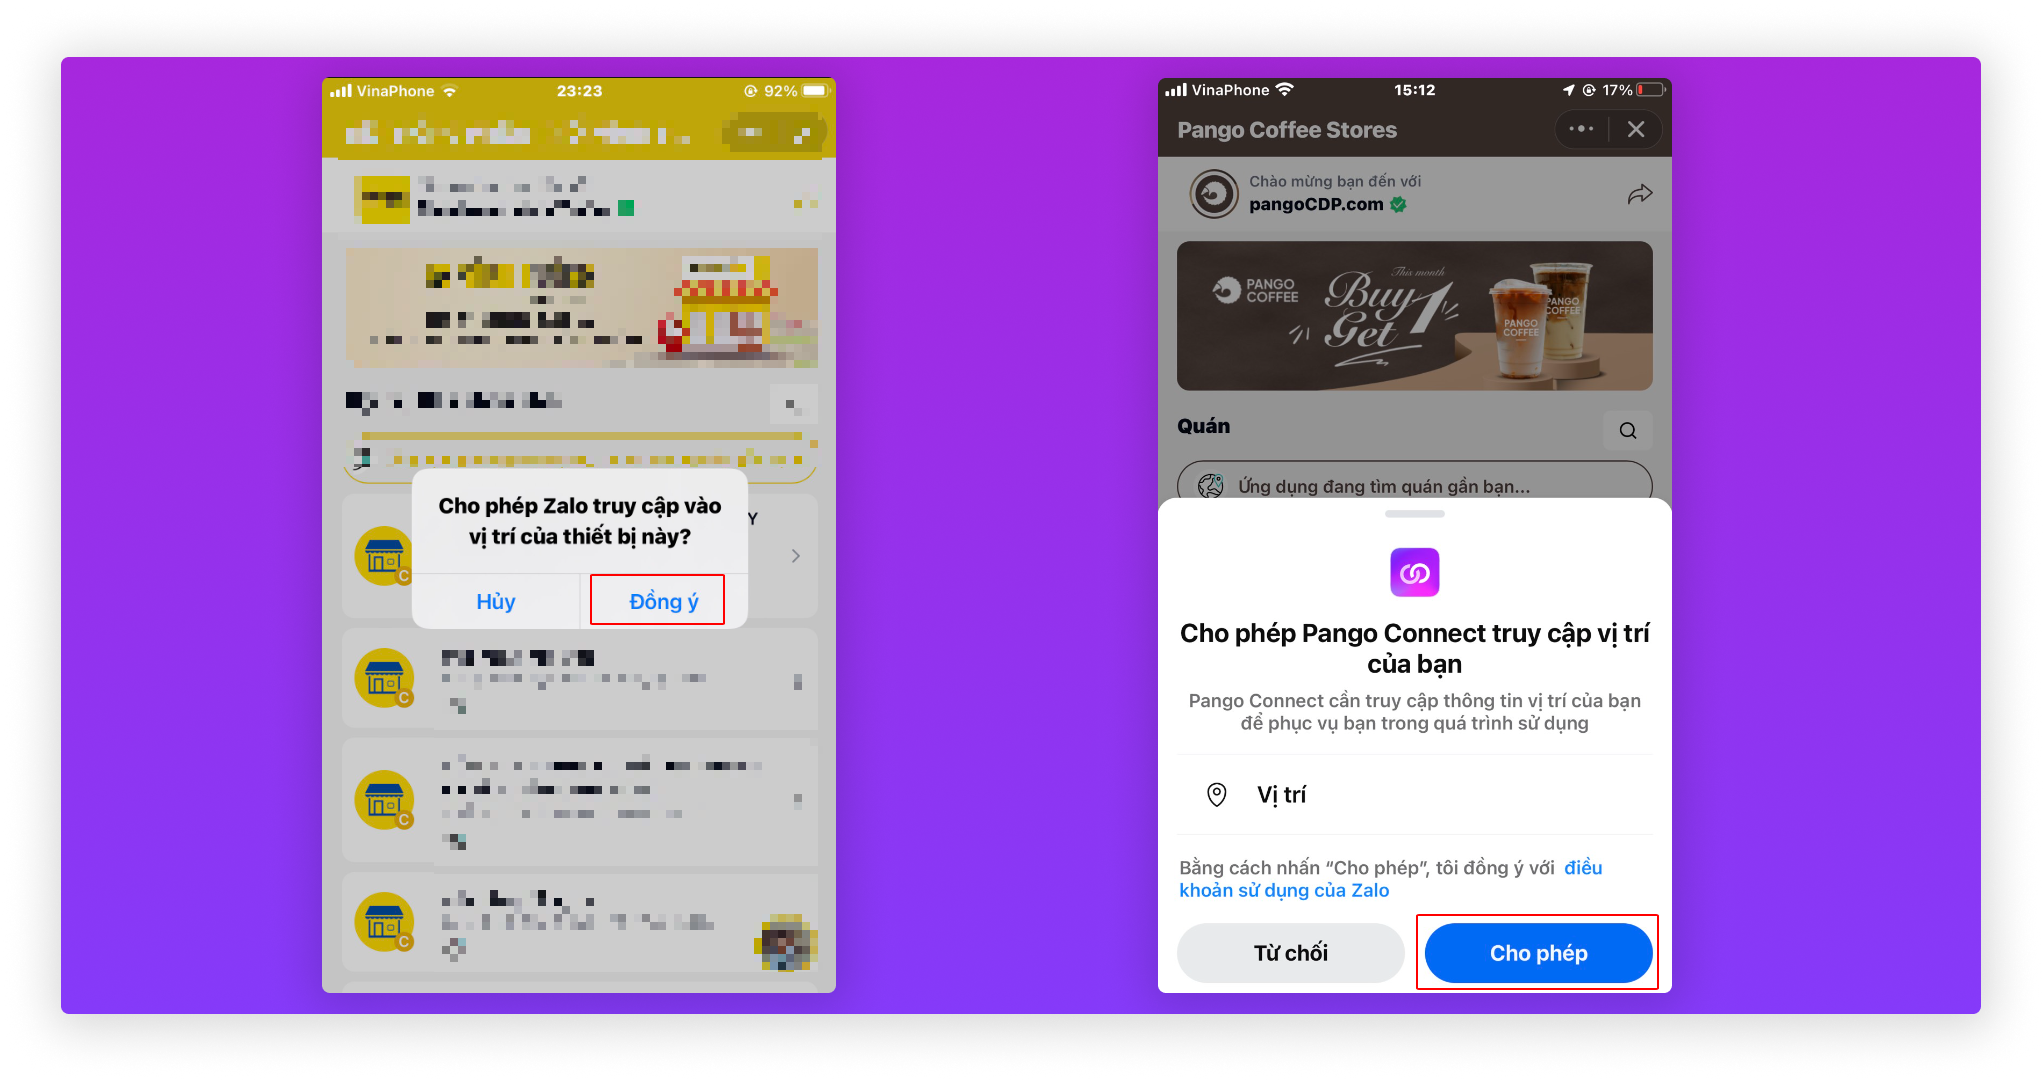Close the Pango Coffee Stores mini app
2044x1081 pixels.
tap(1636, 129)
